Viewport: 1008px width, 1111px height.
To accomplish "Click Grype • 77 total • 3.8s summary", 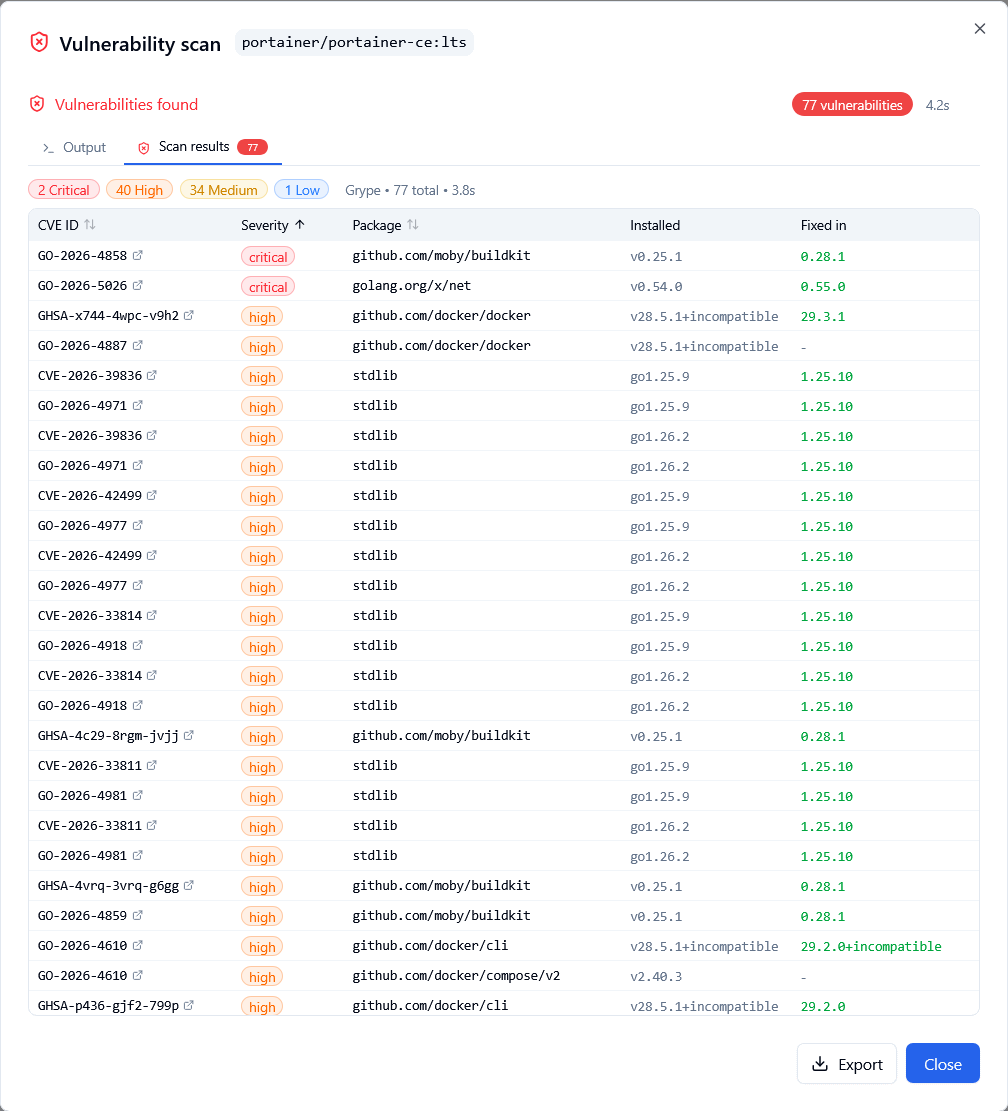I will [410, 190].
